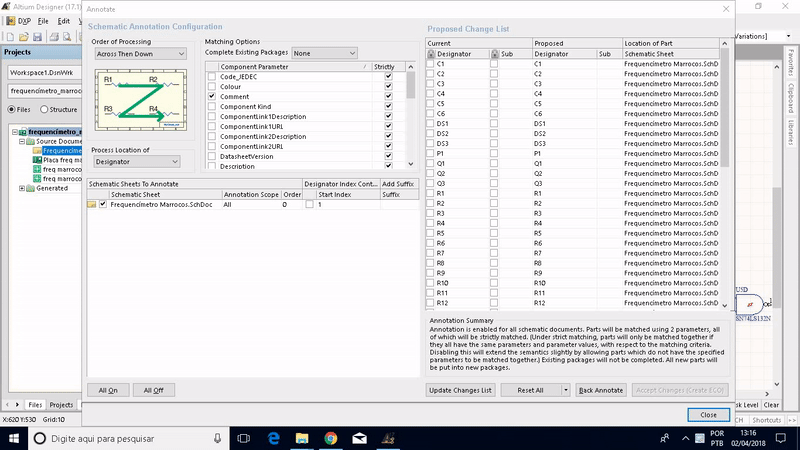Click the DXP icon in menu bar

point(11,21)
